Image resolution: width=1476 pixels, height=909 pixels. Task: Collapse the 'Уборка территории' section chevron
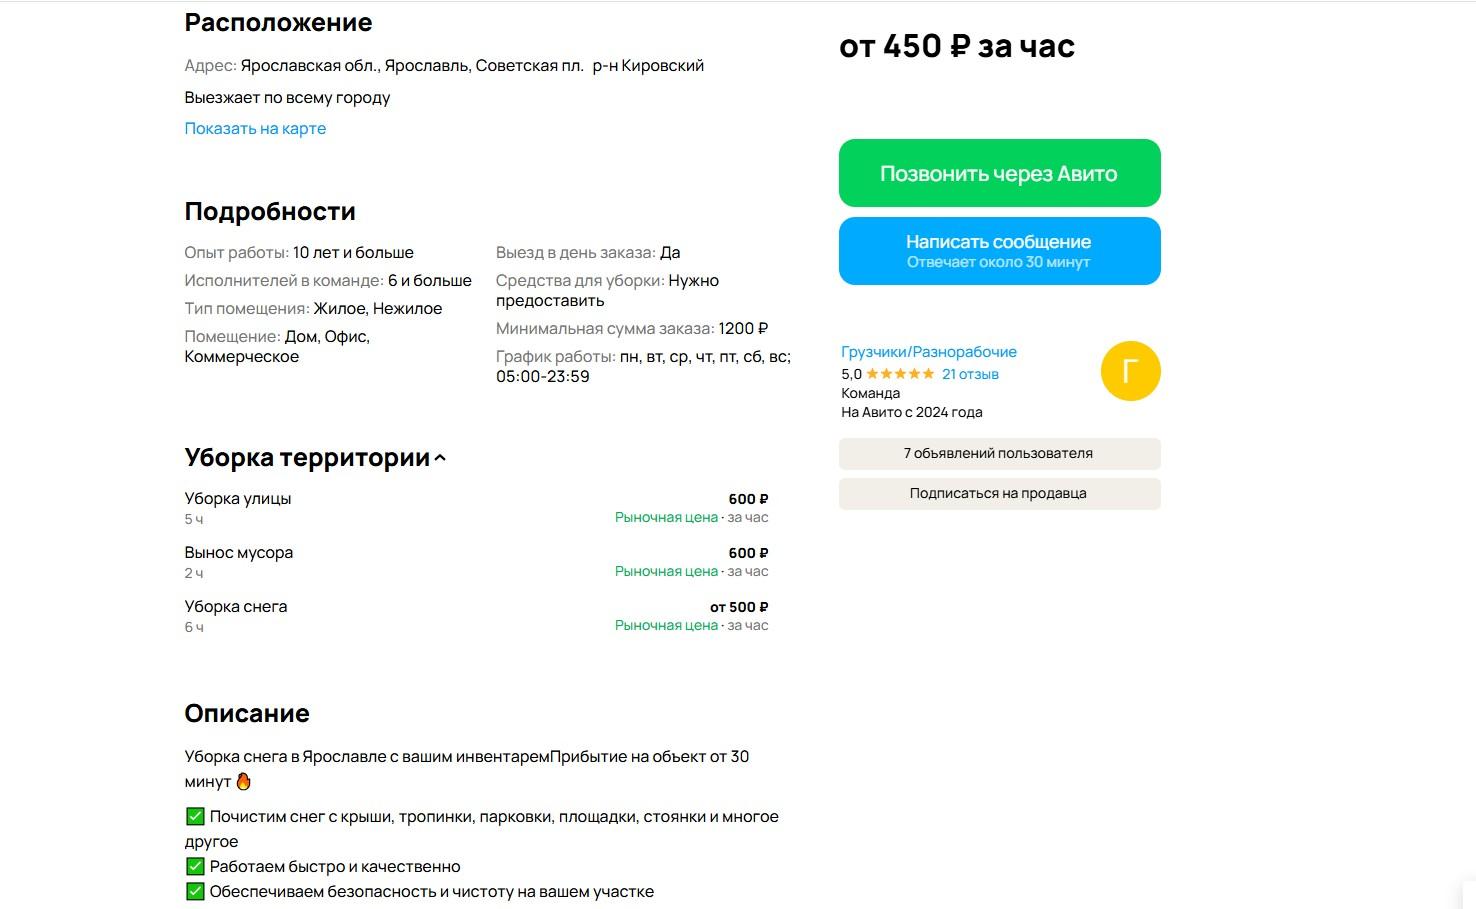coord(440,458)
